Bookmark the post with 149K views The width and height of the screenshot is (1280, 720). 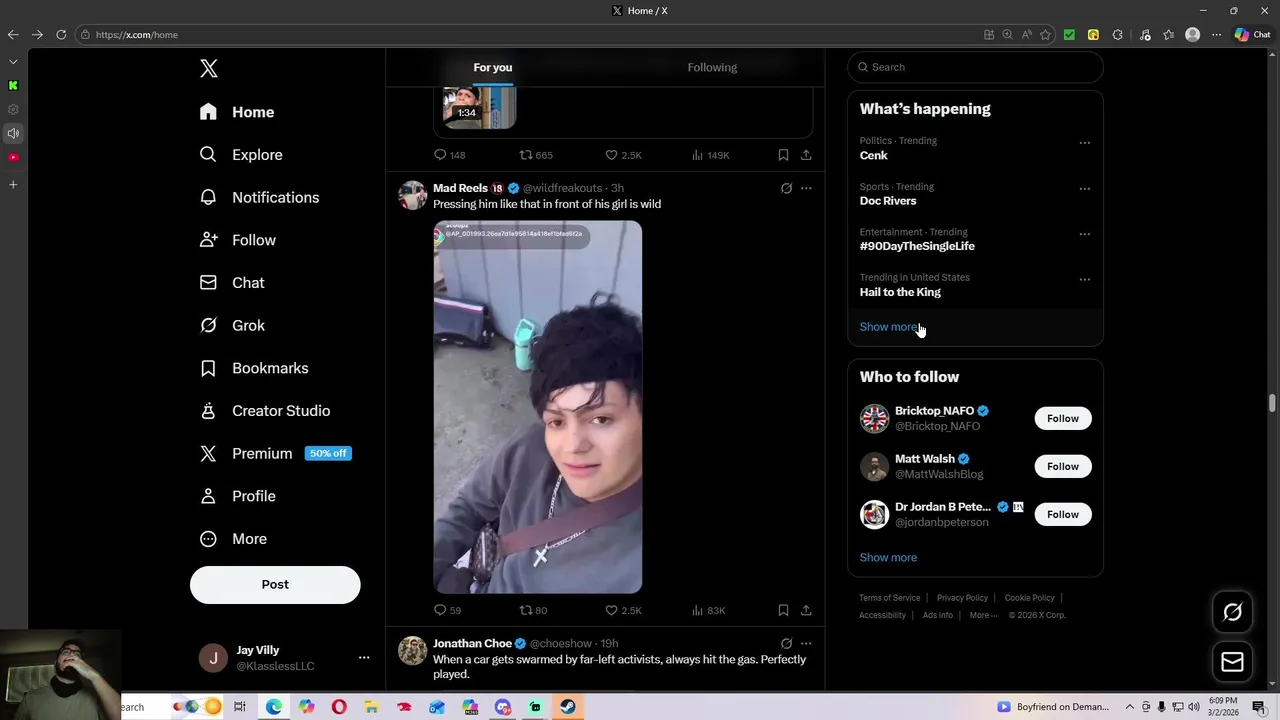783,155
